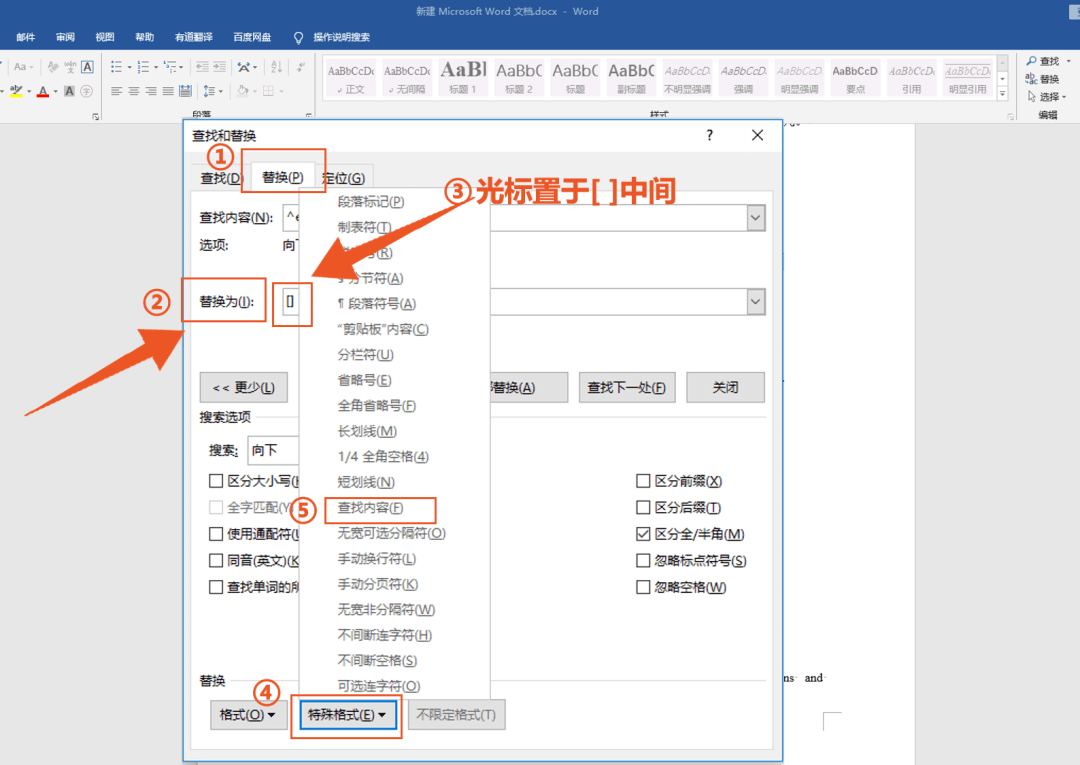
Task: Uncheck the 区分全/半角 checkbox
Action: coord(643,534)
